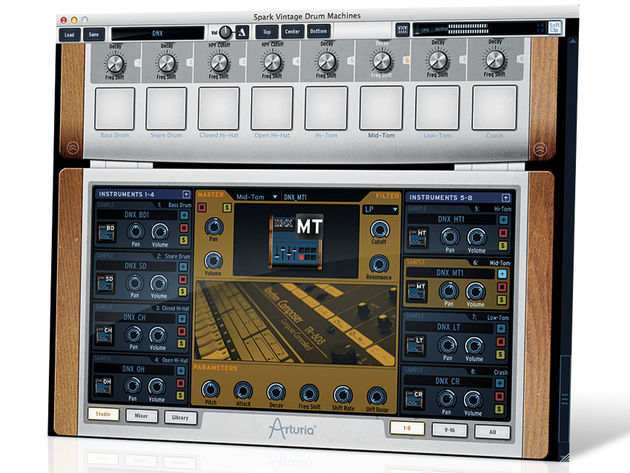Mute the Open Hi-Hat instrument
The height and width of the screenshot is (473, 630).
[181, 383]
